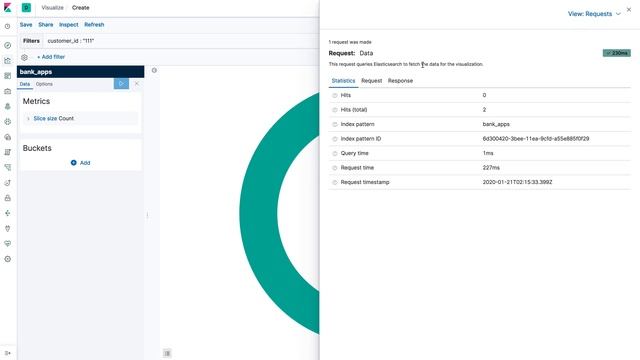Open the Visualize app icon

[x=7, y=60]
